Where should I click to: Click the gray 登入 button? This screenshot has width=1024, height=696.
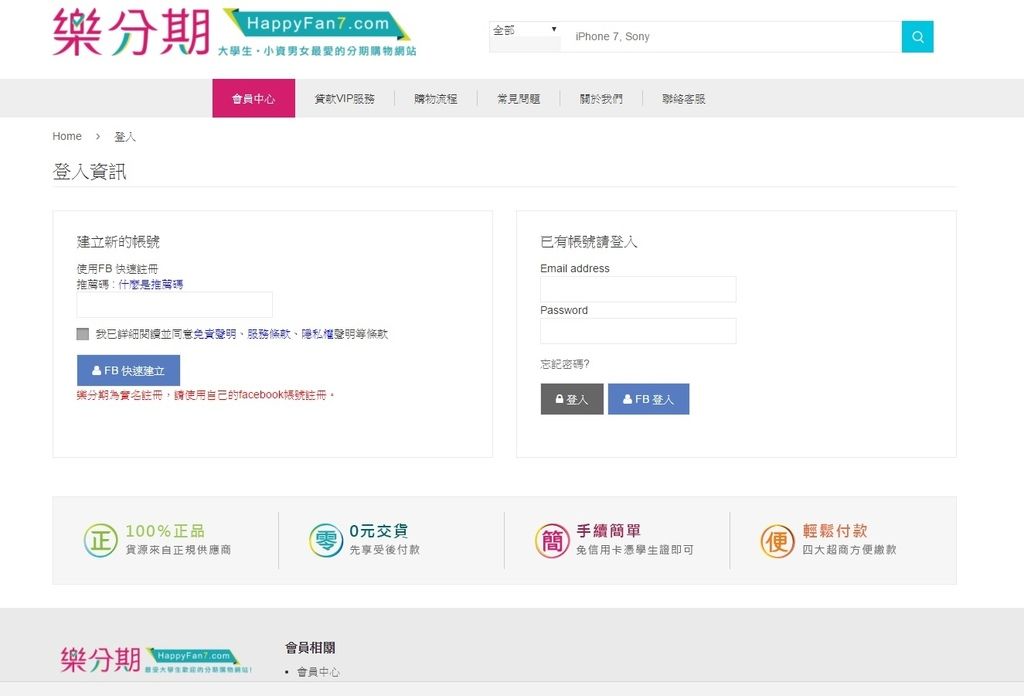pos(571,399)
